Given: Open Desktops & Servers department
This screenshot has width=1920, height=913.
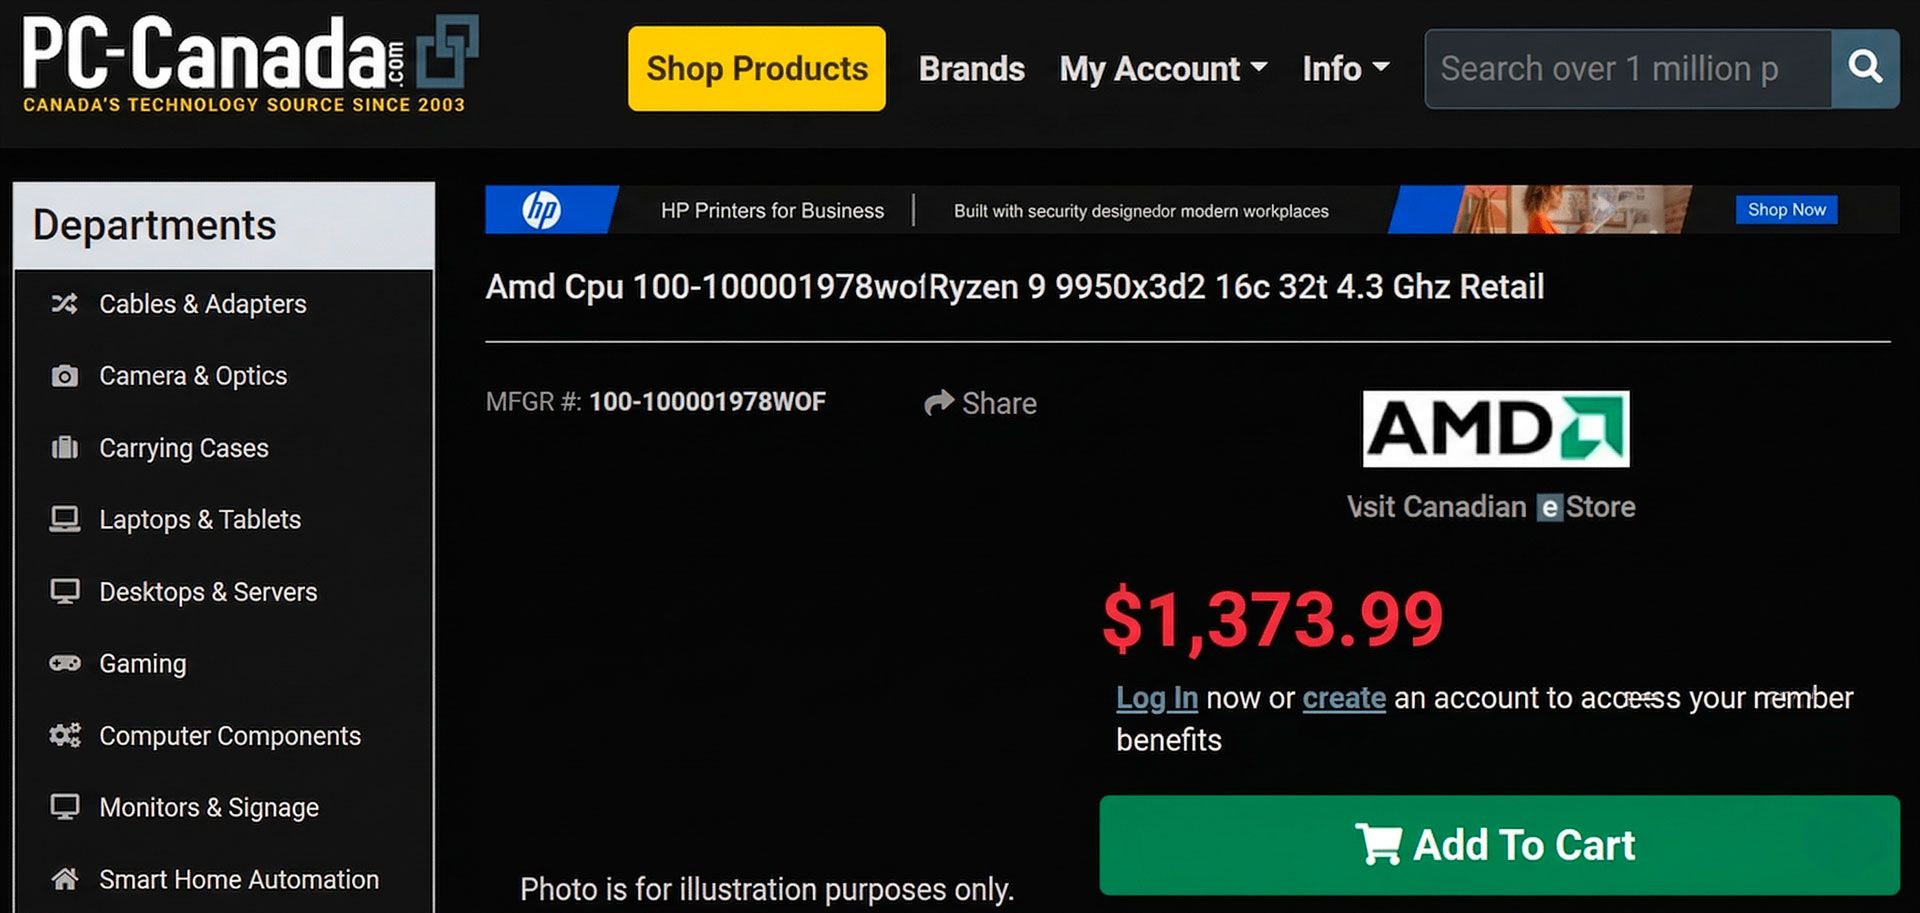Looking at the screenshot, I should tap(208, 592).
